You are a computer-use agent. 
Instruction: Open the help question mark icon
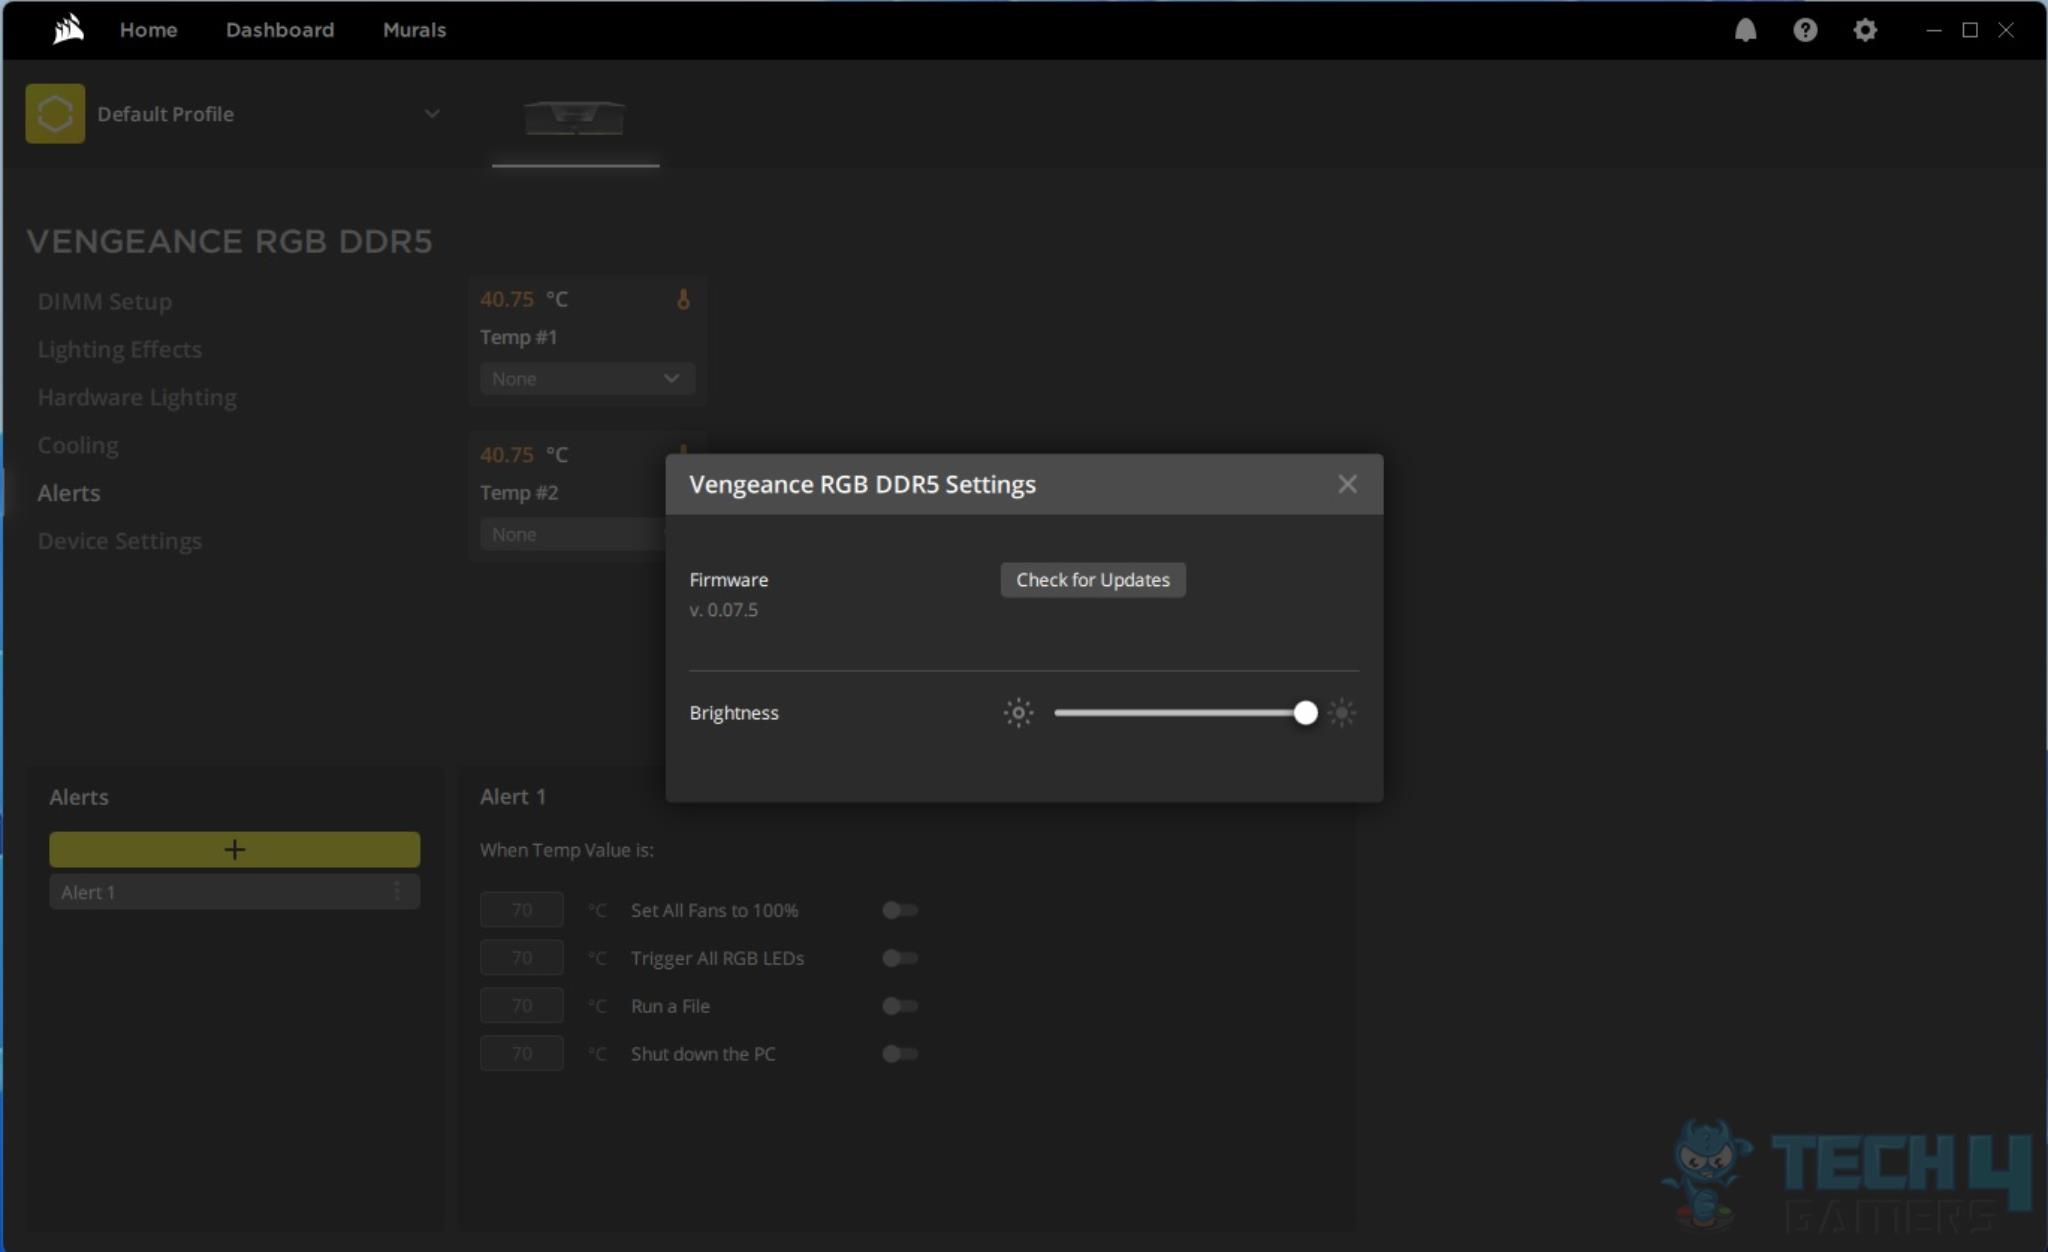pos(1805,30)
